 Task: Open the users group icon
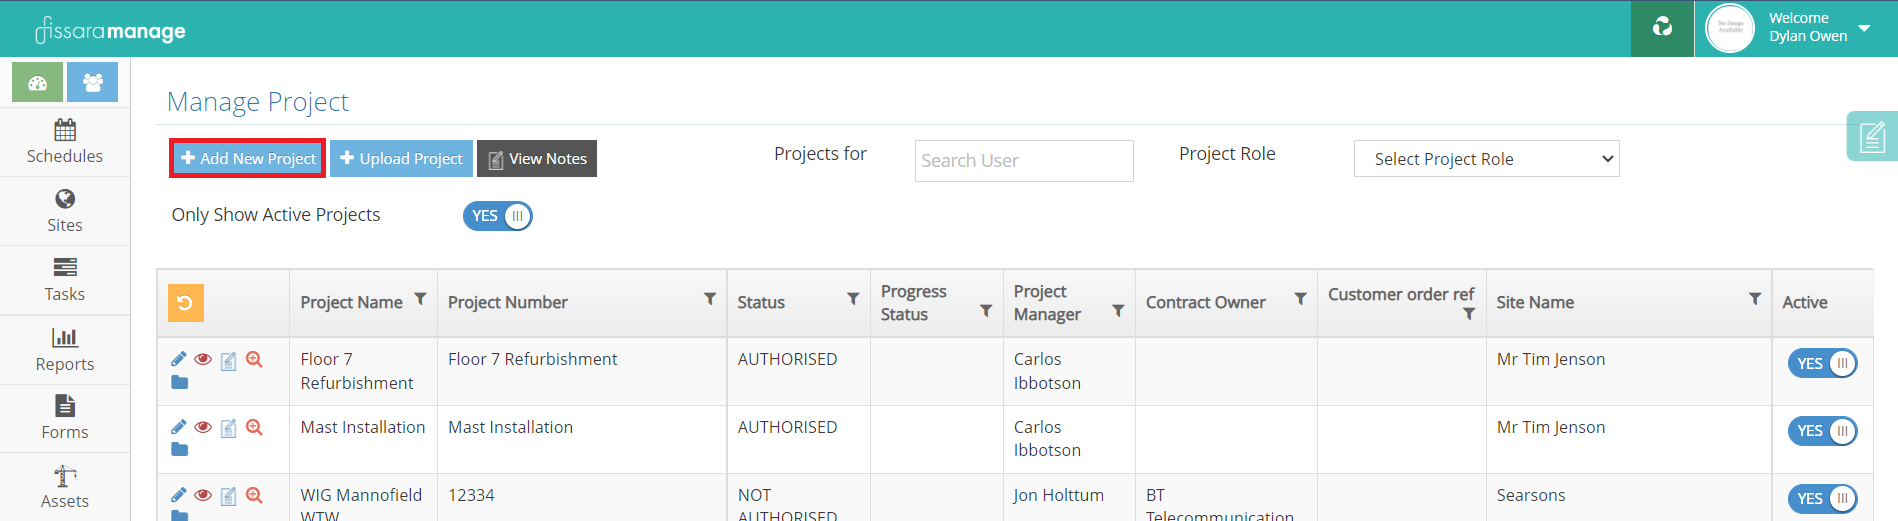(93, 82)
